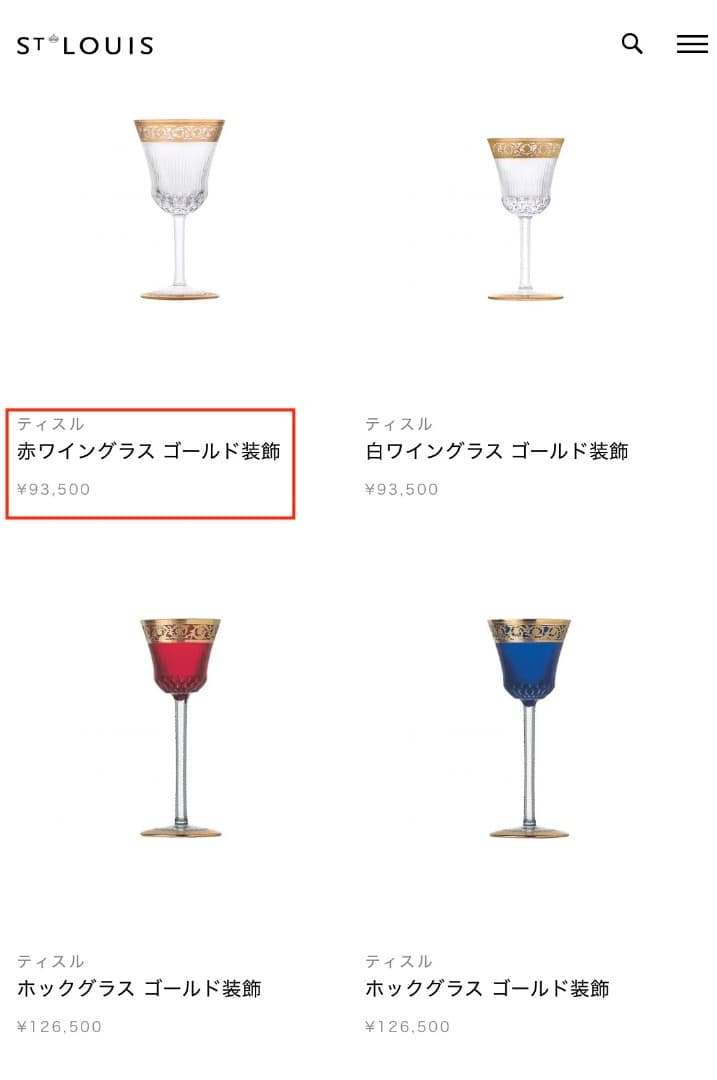
Task: Click ティスル label above blue hock glass title
Action: [399, 961]
